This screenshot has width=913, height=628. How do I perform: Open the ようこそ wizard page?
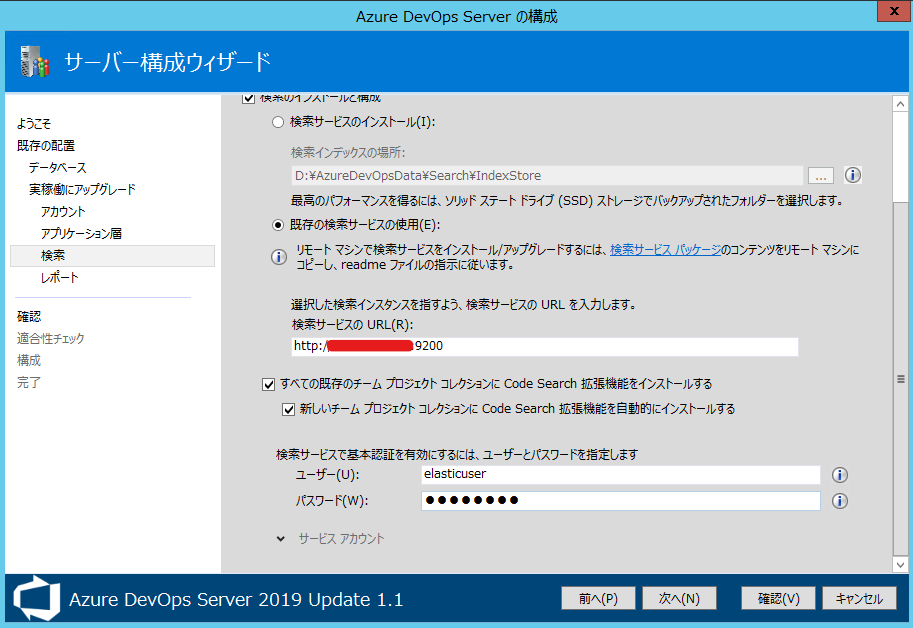pos(34,123)
